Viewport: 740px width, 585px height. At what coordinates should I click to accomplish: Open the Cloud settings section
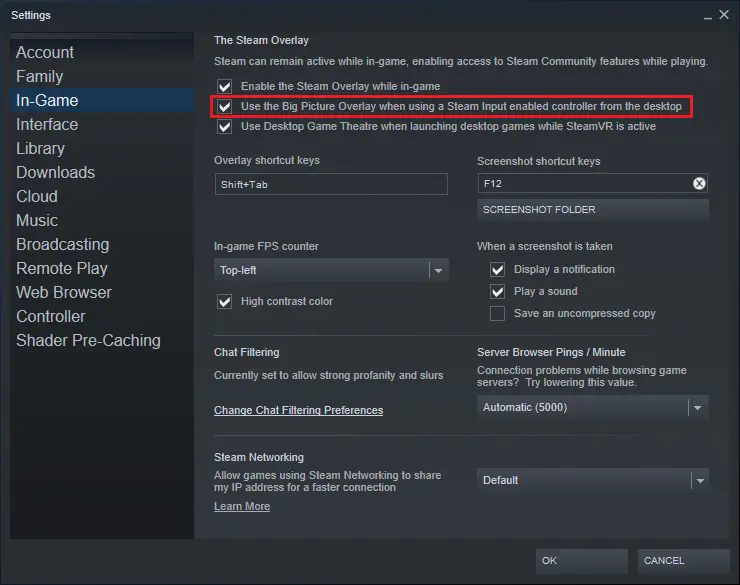[101, 196]
